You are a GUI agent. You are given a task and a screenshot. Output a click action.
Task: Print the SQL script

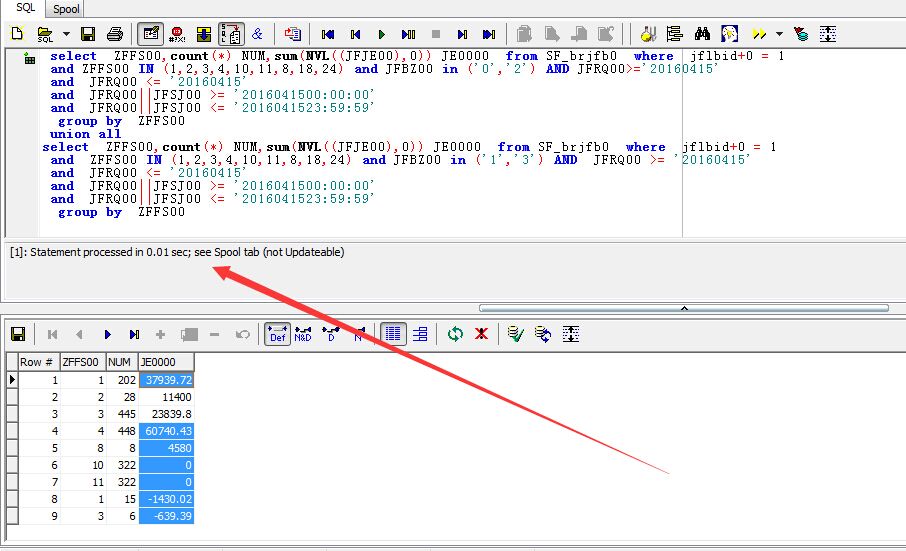115,34
